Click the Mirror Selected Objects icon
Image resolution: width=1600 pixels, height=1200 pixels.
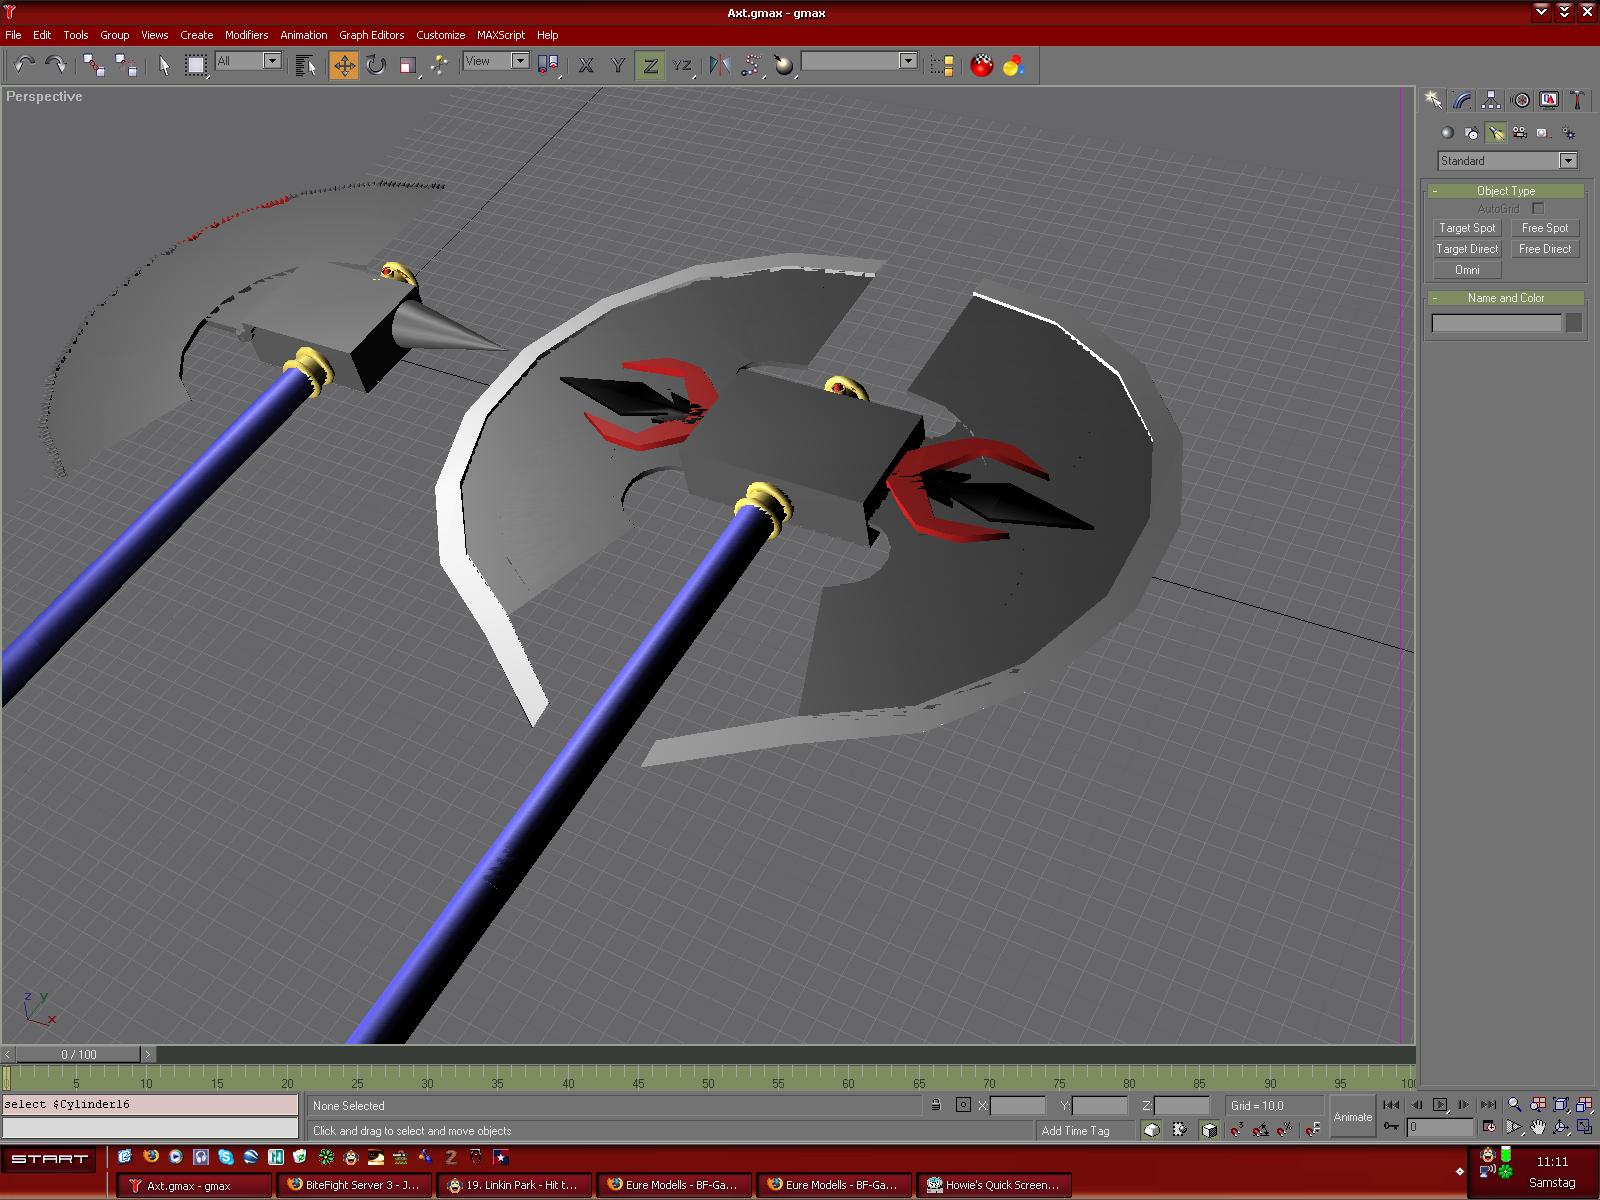click(x=719, y=66)
